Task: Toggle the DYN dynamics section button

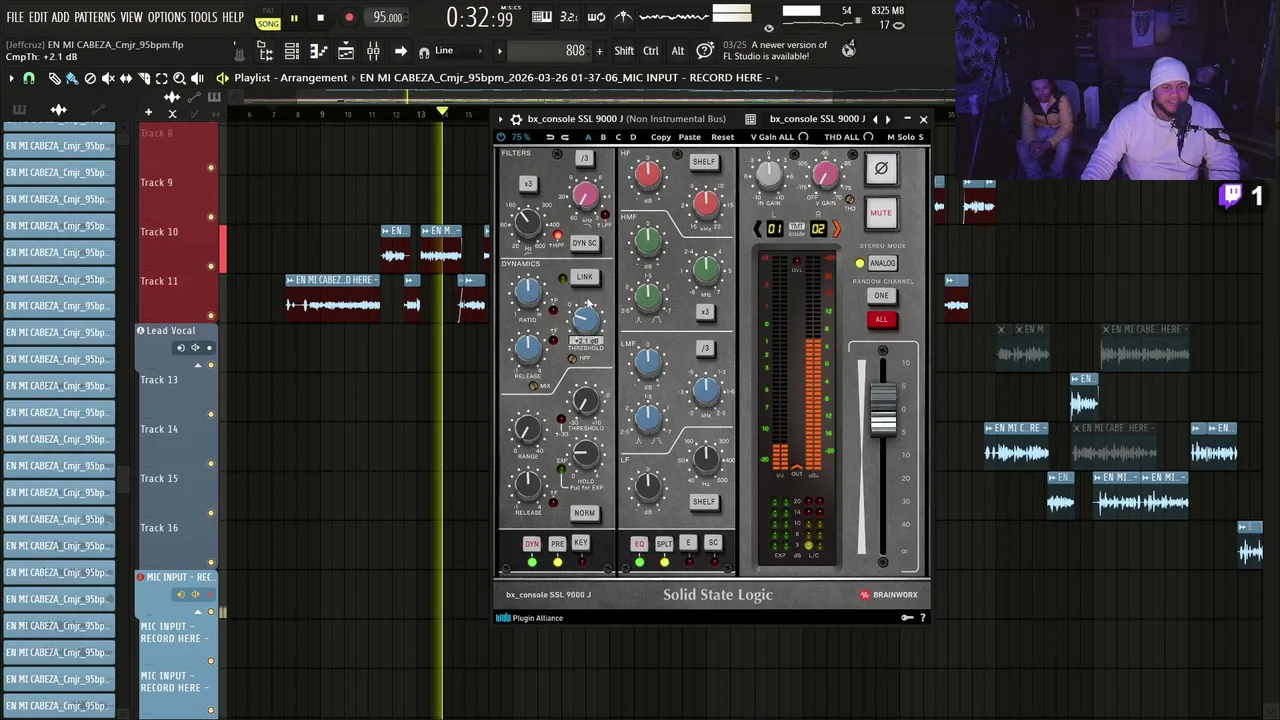Action: (x=532, y=544)
